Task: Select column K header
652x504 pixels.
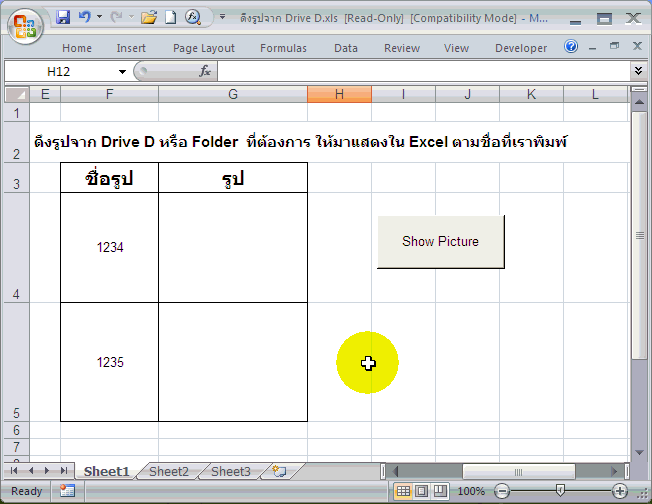Action: [x=531, y=94]
